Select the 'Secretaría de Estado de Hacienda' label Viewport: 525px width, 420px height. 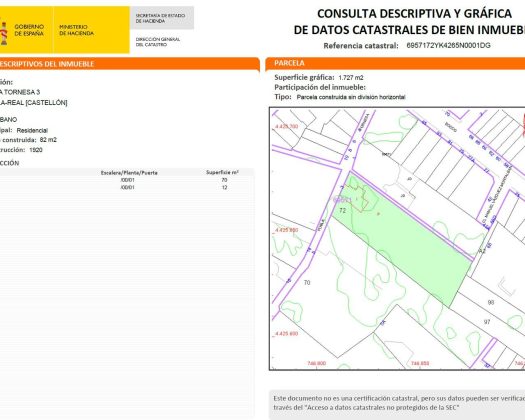point(160,18)
